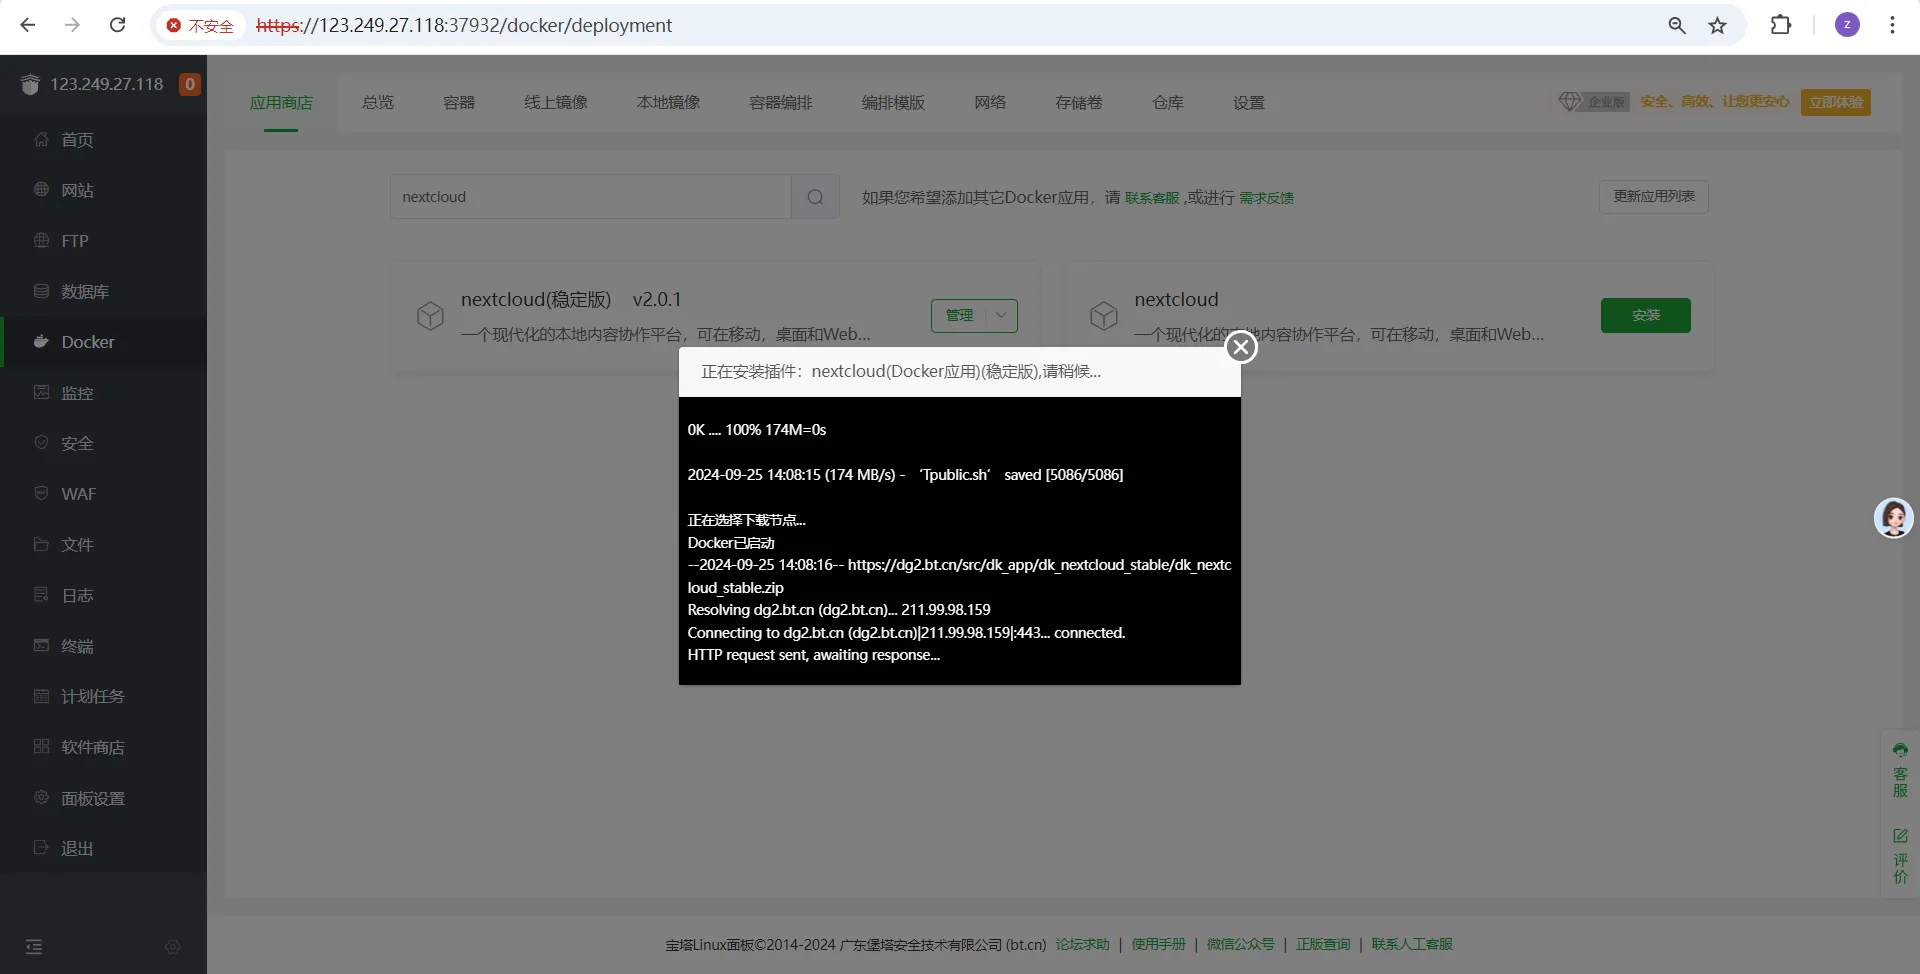Open the 微信公众号 footer link

point(1241,944)
